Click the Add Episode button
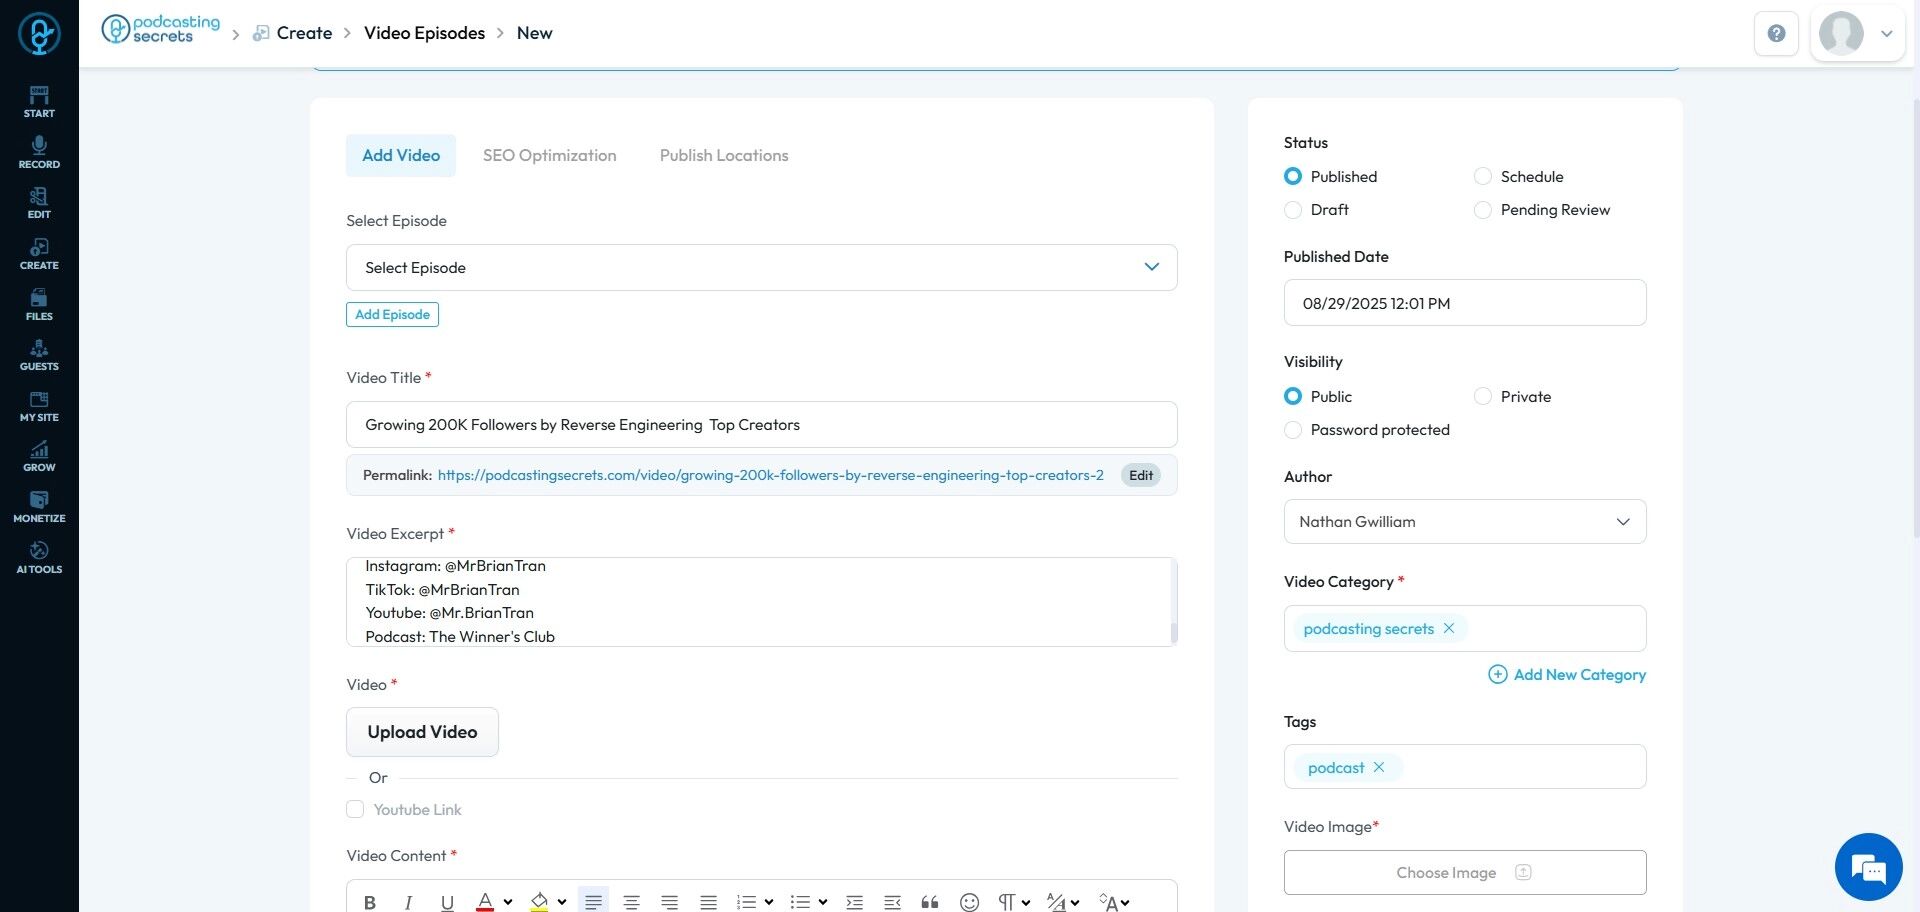1920x912 pixels. coord(392,314)
